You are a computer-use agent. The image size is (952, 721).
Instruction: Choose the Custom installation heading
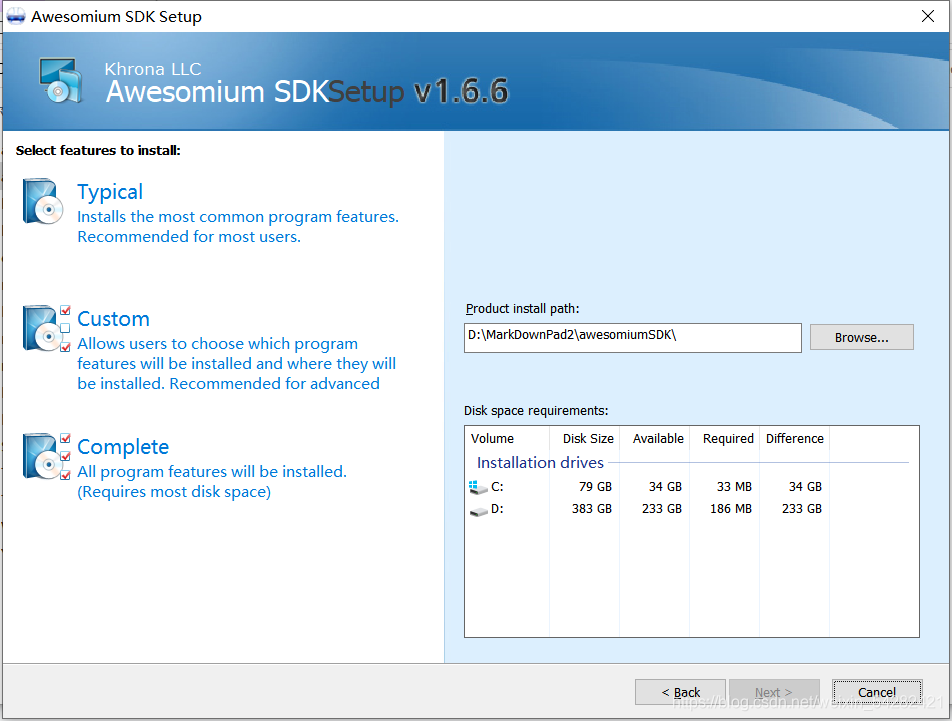tap(114, 319)
